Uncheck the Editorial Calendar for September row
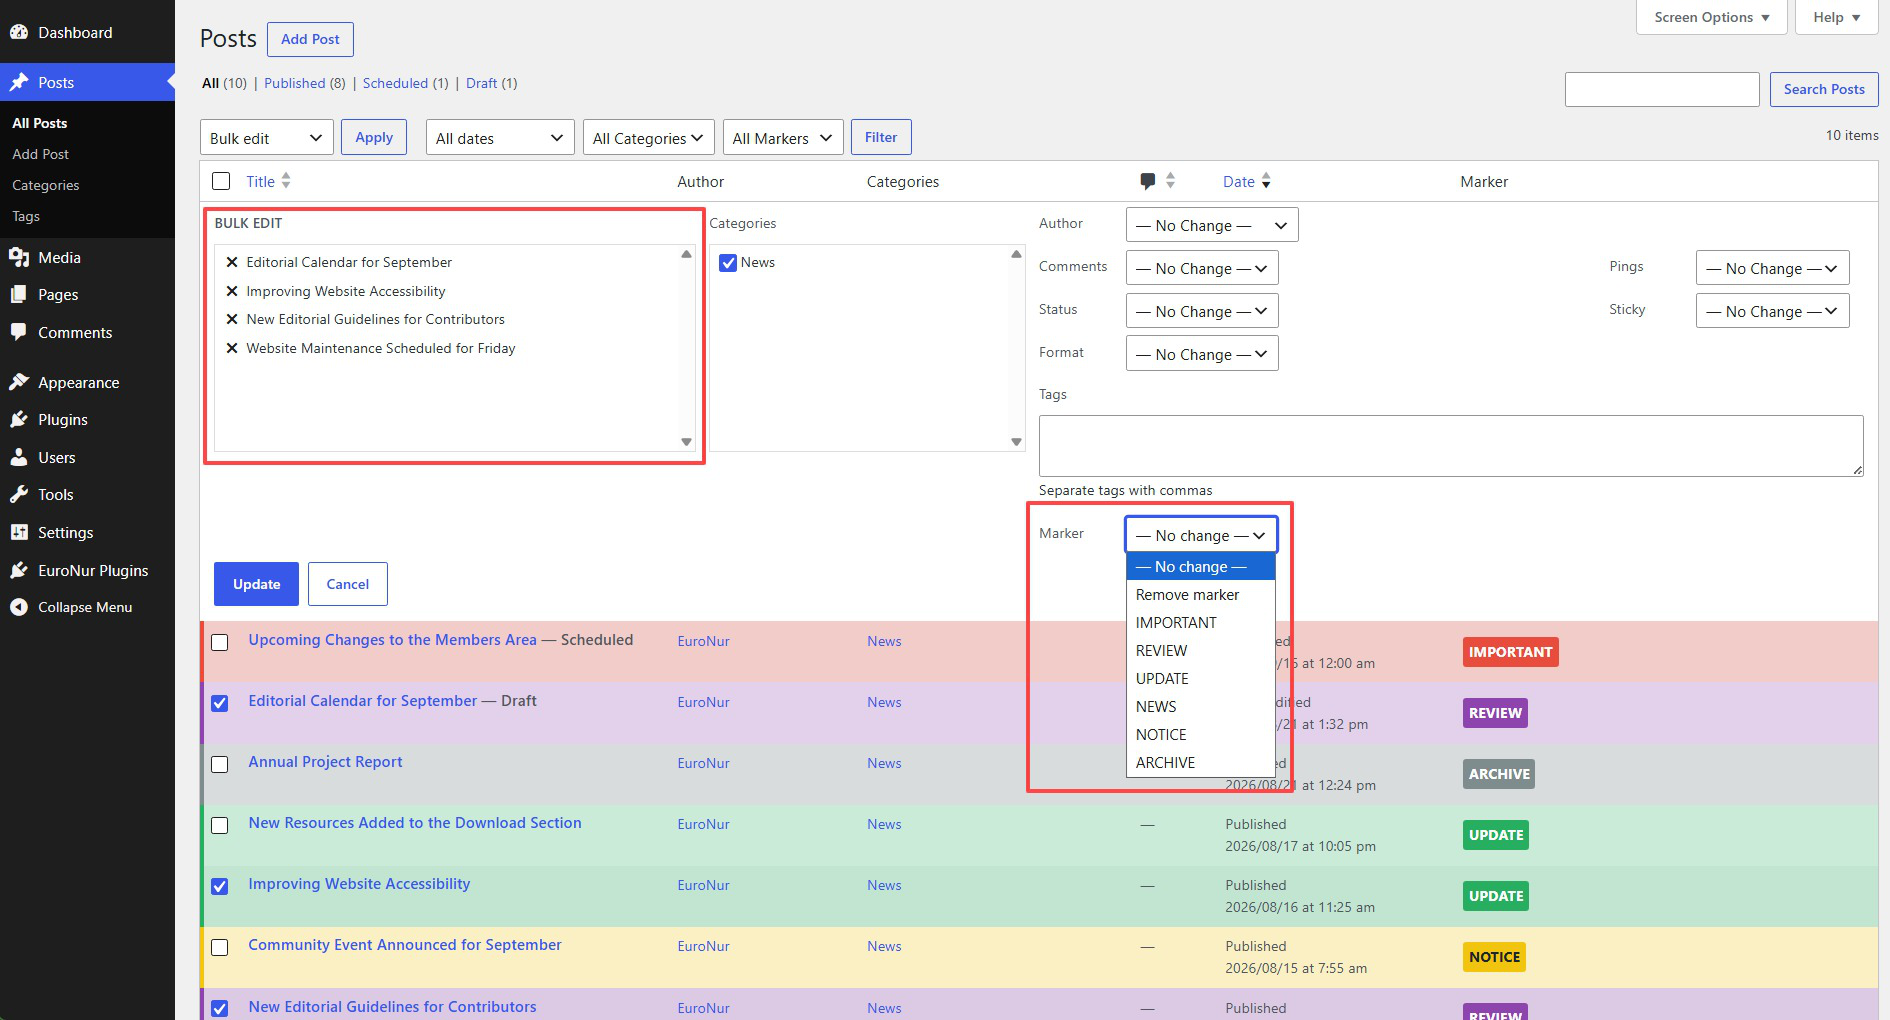 click(220, 703)
